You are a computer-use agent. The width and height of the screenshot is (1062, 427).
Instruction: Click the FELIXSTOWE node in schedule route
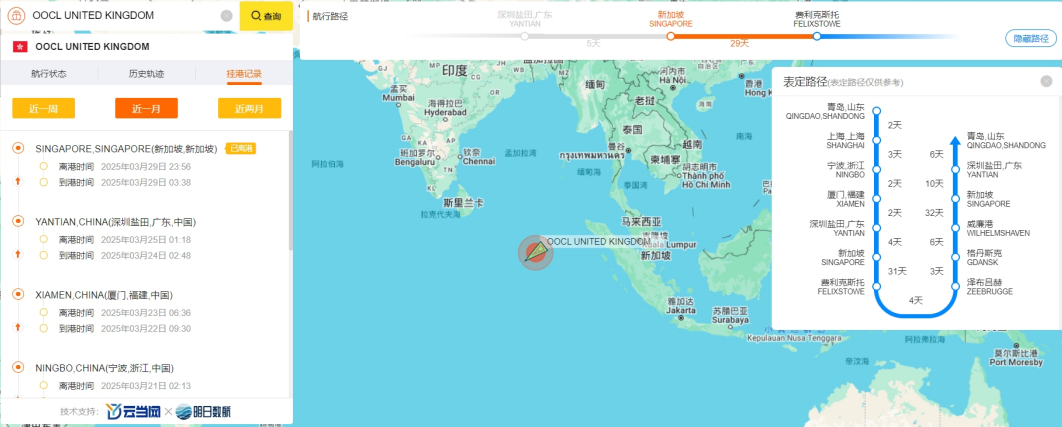pyautogui.click(x=876, y=287)
